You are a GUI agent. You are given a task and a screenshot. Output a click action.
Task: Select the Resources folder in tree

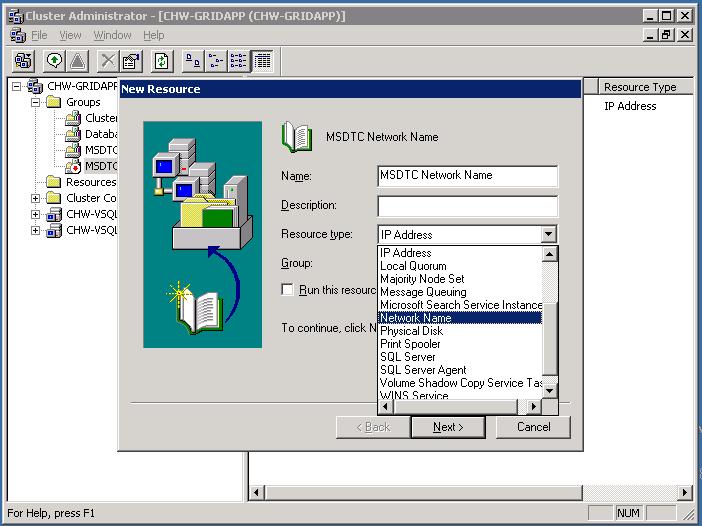91,182
